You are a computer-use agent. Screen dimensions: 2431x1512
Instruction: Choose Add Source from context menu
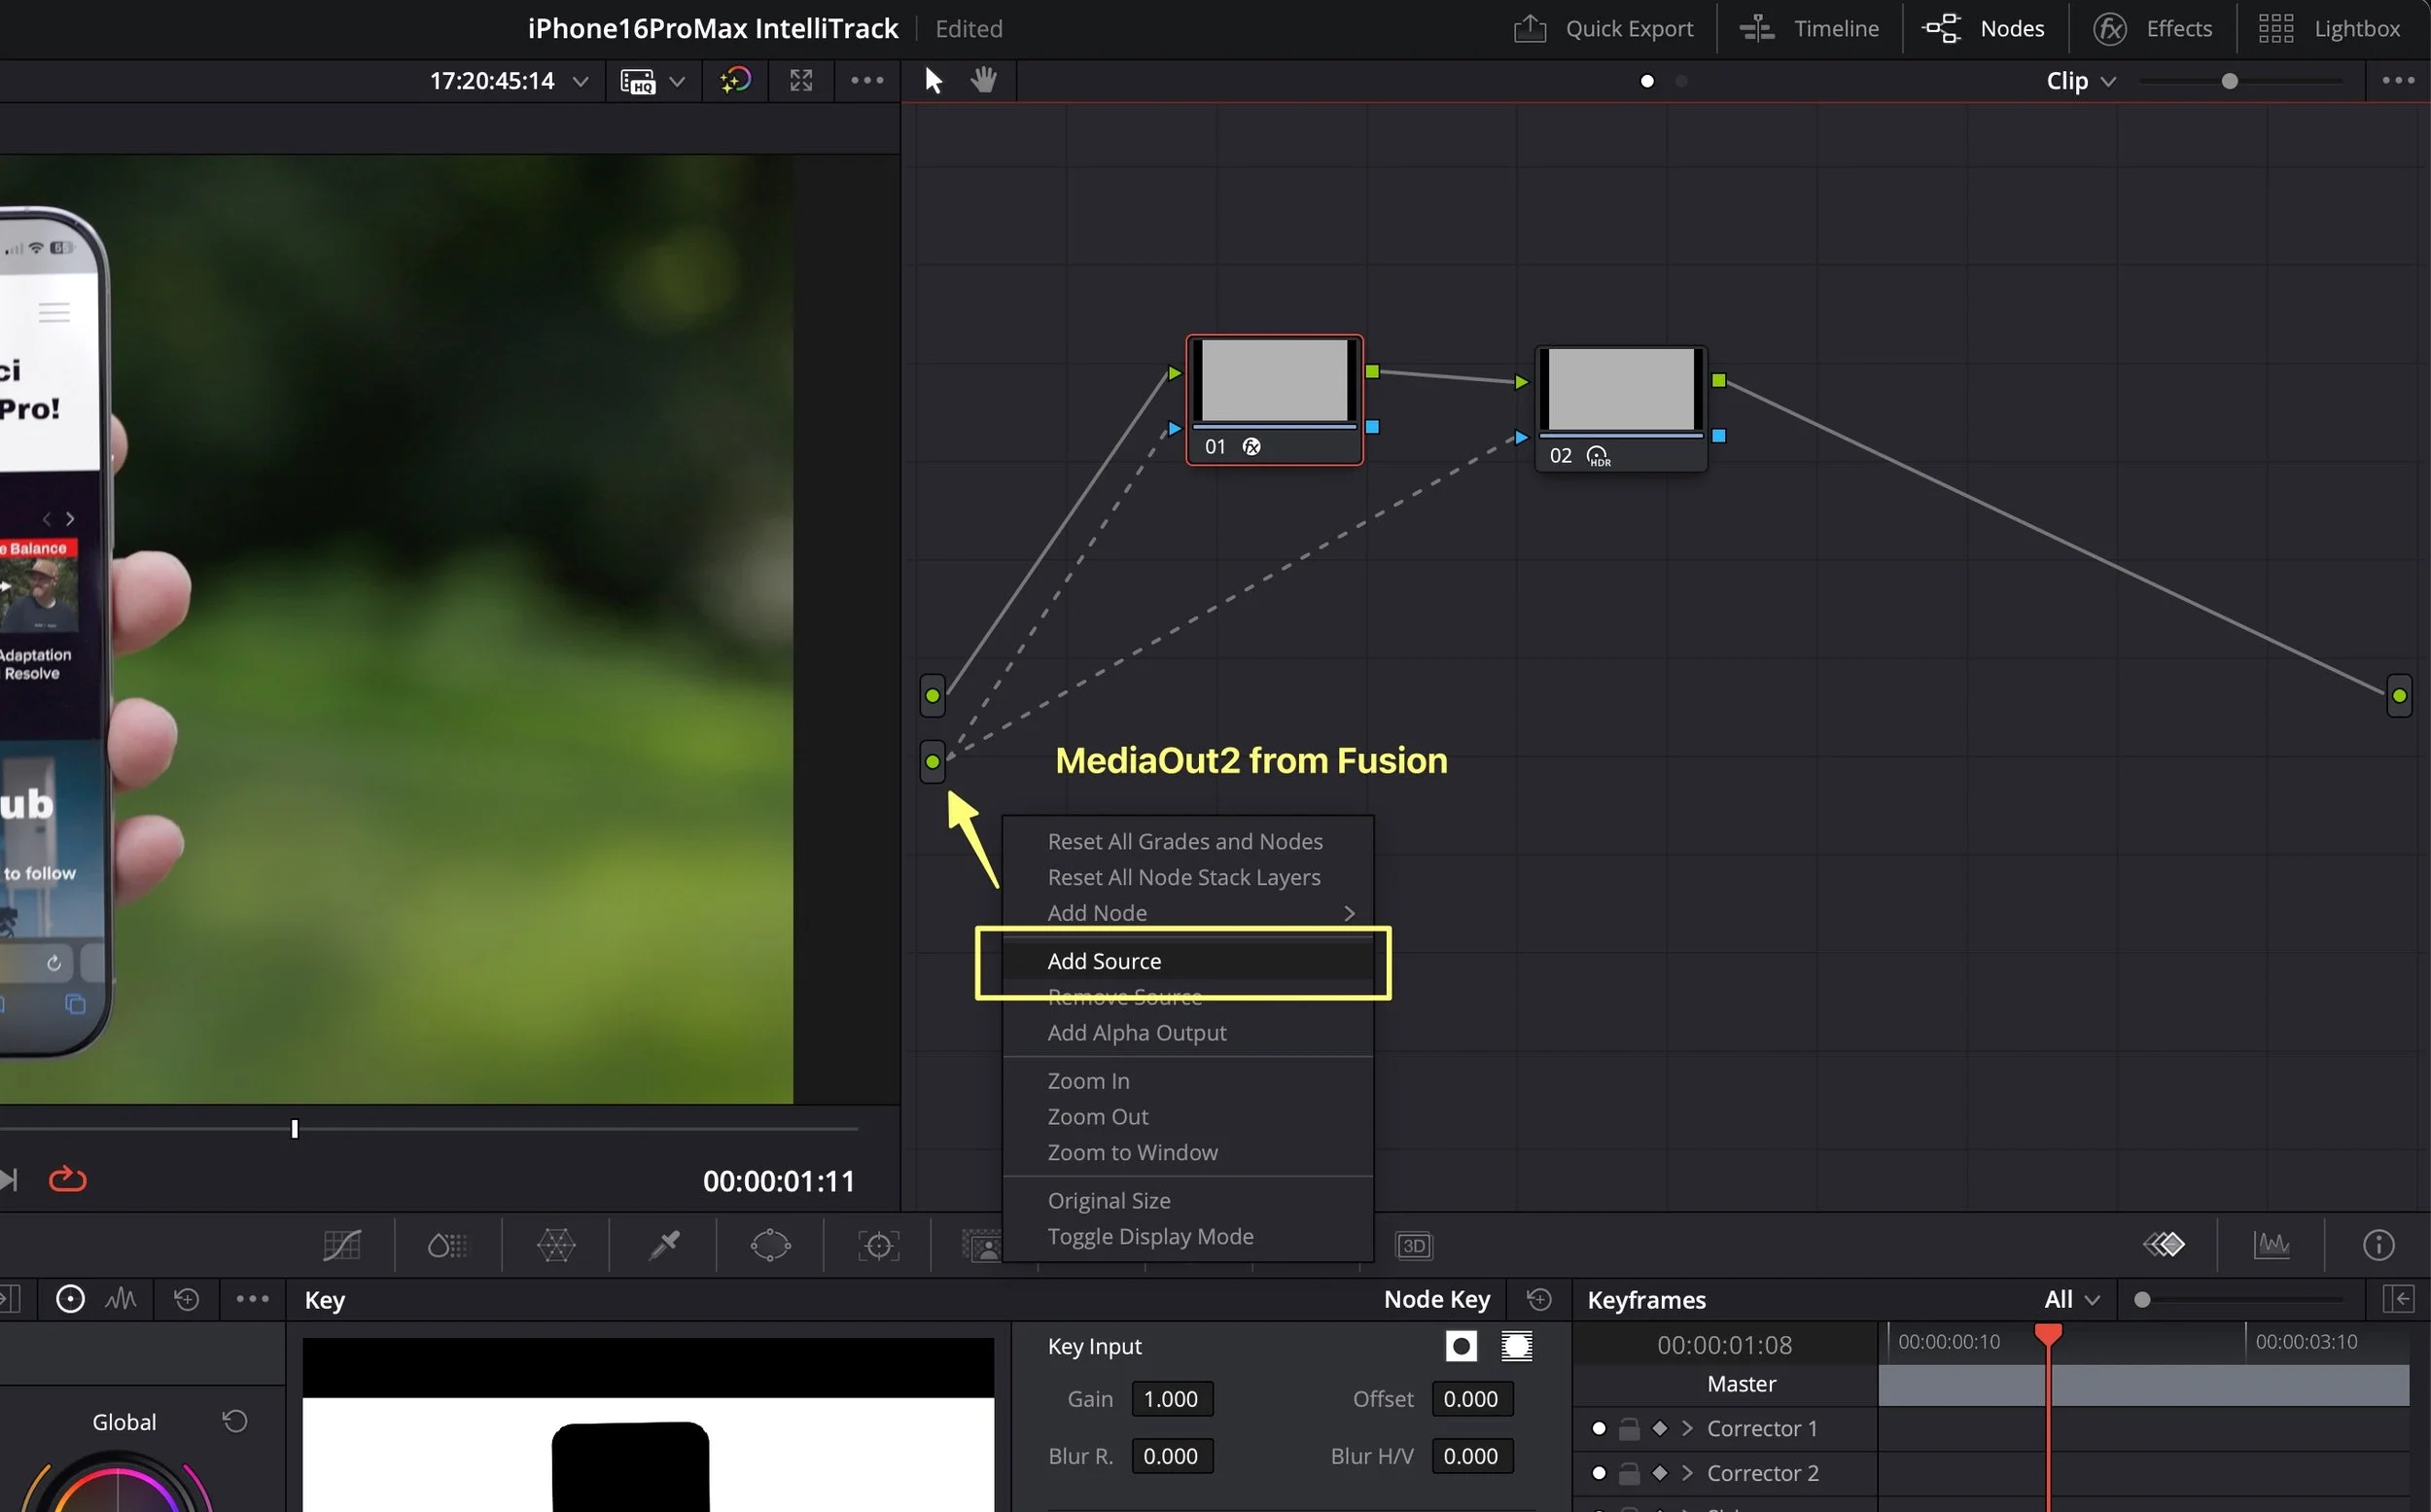click(x=1104, y=961)
